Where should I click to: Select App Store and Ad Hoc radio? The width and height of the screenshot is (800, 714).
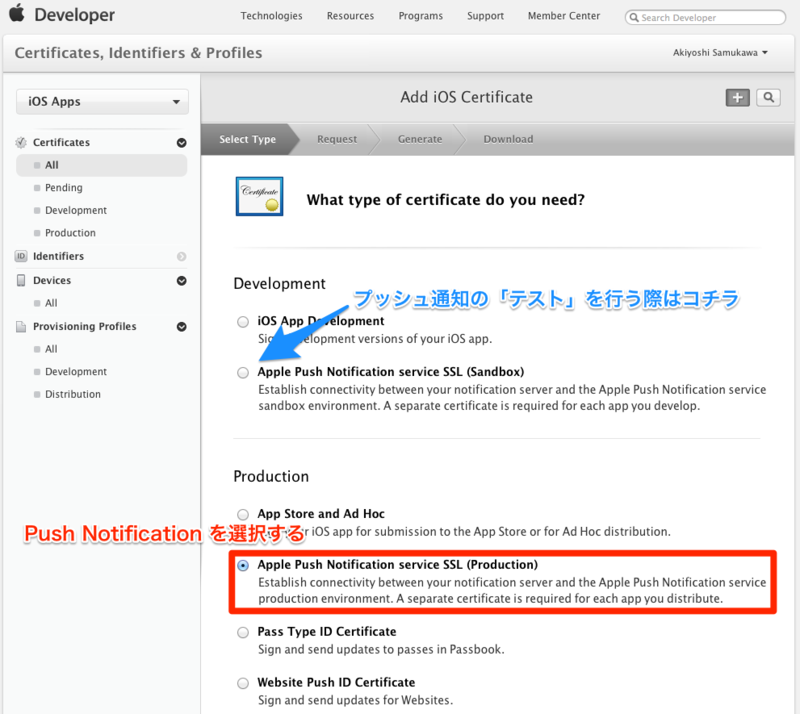243,514
